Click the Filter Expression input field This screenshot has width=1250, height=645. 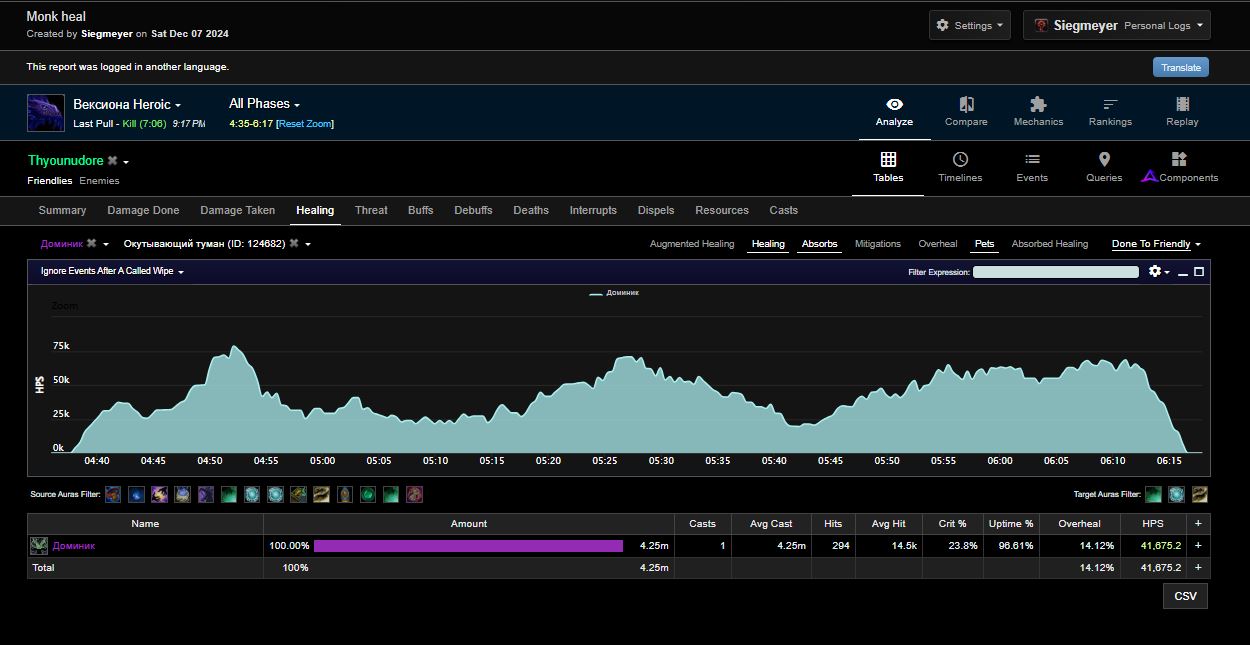[1055, 272]
